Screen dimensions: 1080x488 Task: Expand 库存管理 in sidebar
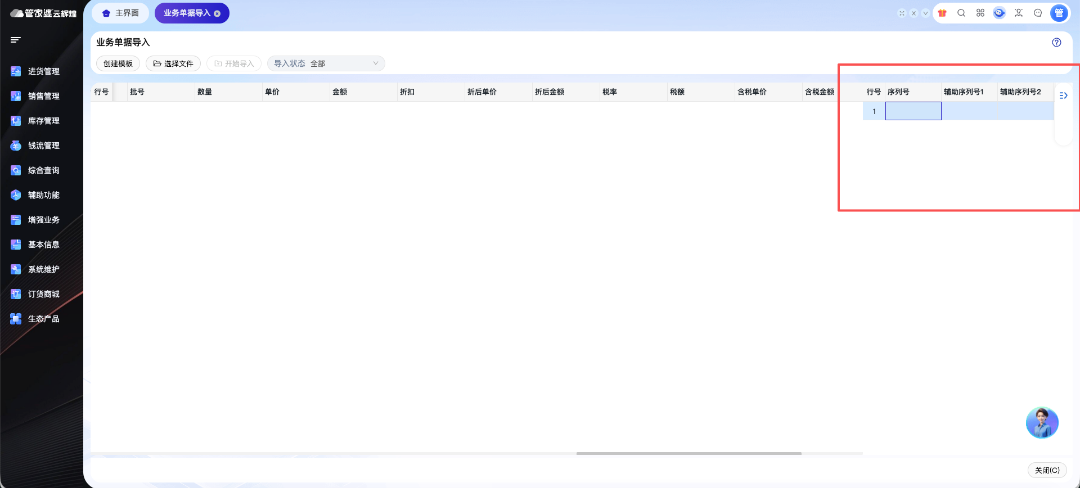tap(43, 121)
